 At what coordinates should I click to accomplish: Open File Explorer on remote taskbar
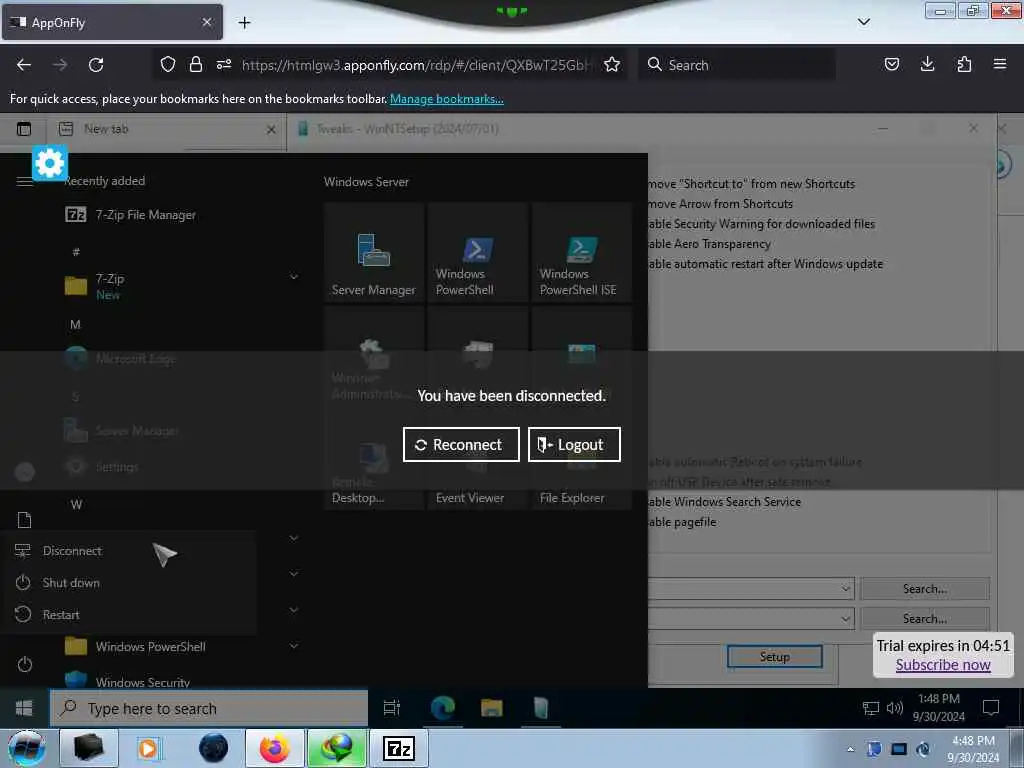click(x=492, y=708)
